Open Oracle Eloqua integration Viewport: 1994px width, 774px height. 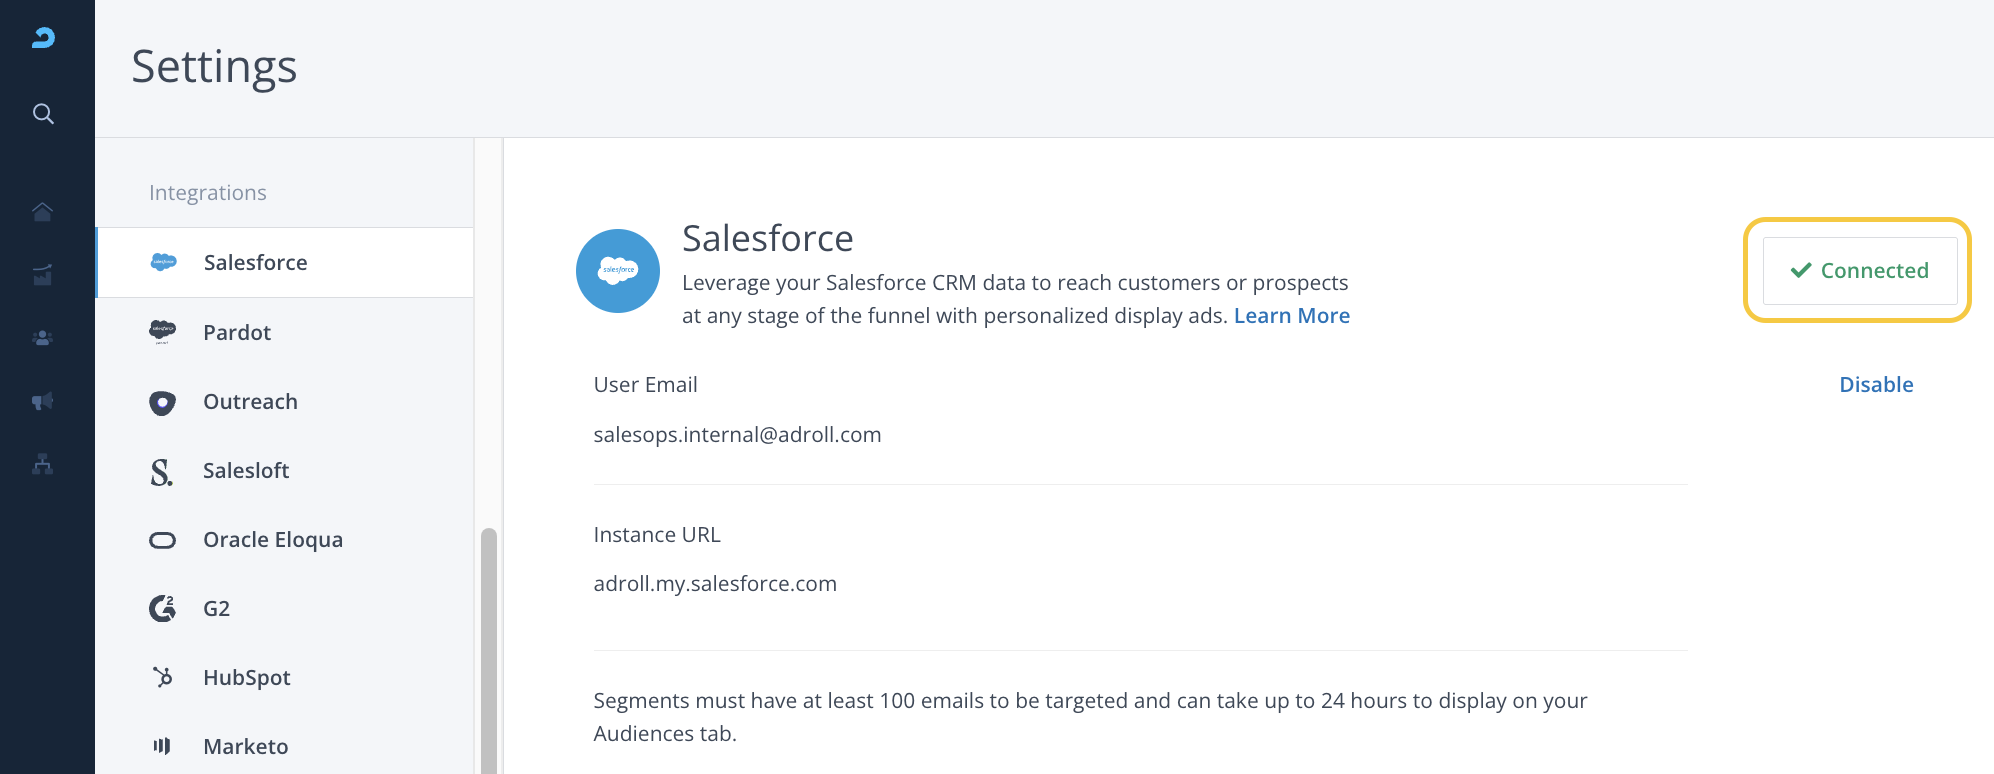pos(272,540)
